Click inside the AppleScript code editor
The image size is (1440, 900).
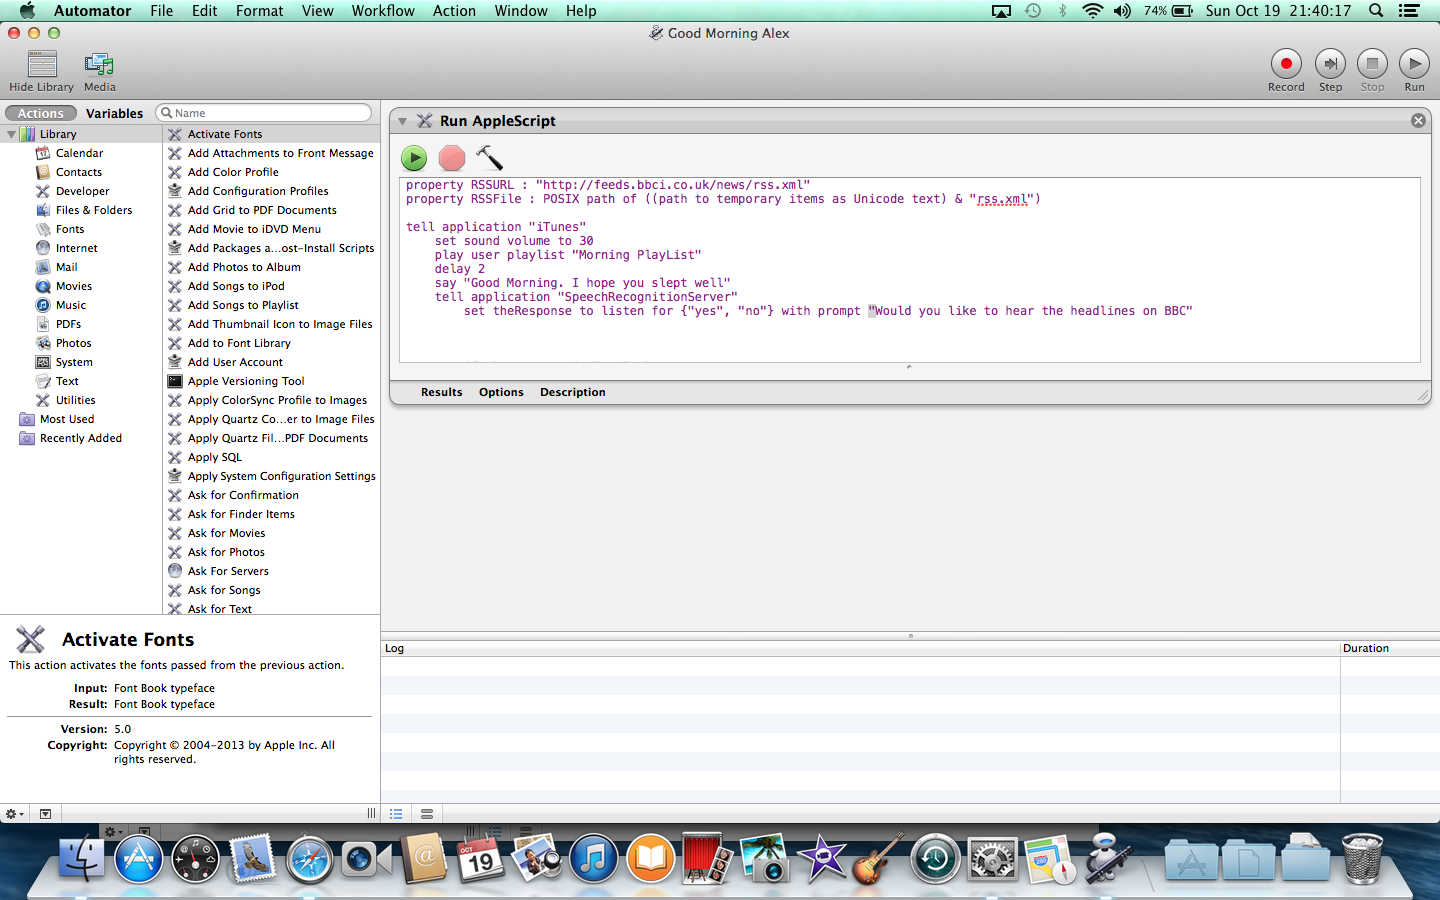(910, 270)
